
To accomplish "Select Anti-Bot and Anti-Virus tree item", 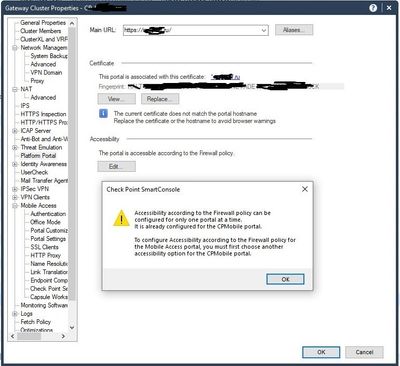I will [44, 139].
